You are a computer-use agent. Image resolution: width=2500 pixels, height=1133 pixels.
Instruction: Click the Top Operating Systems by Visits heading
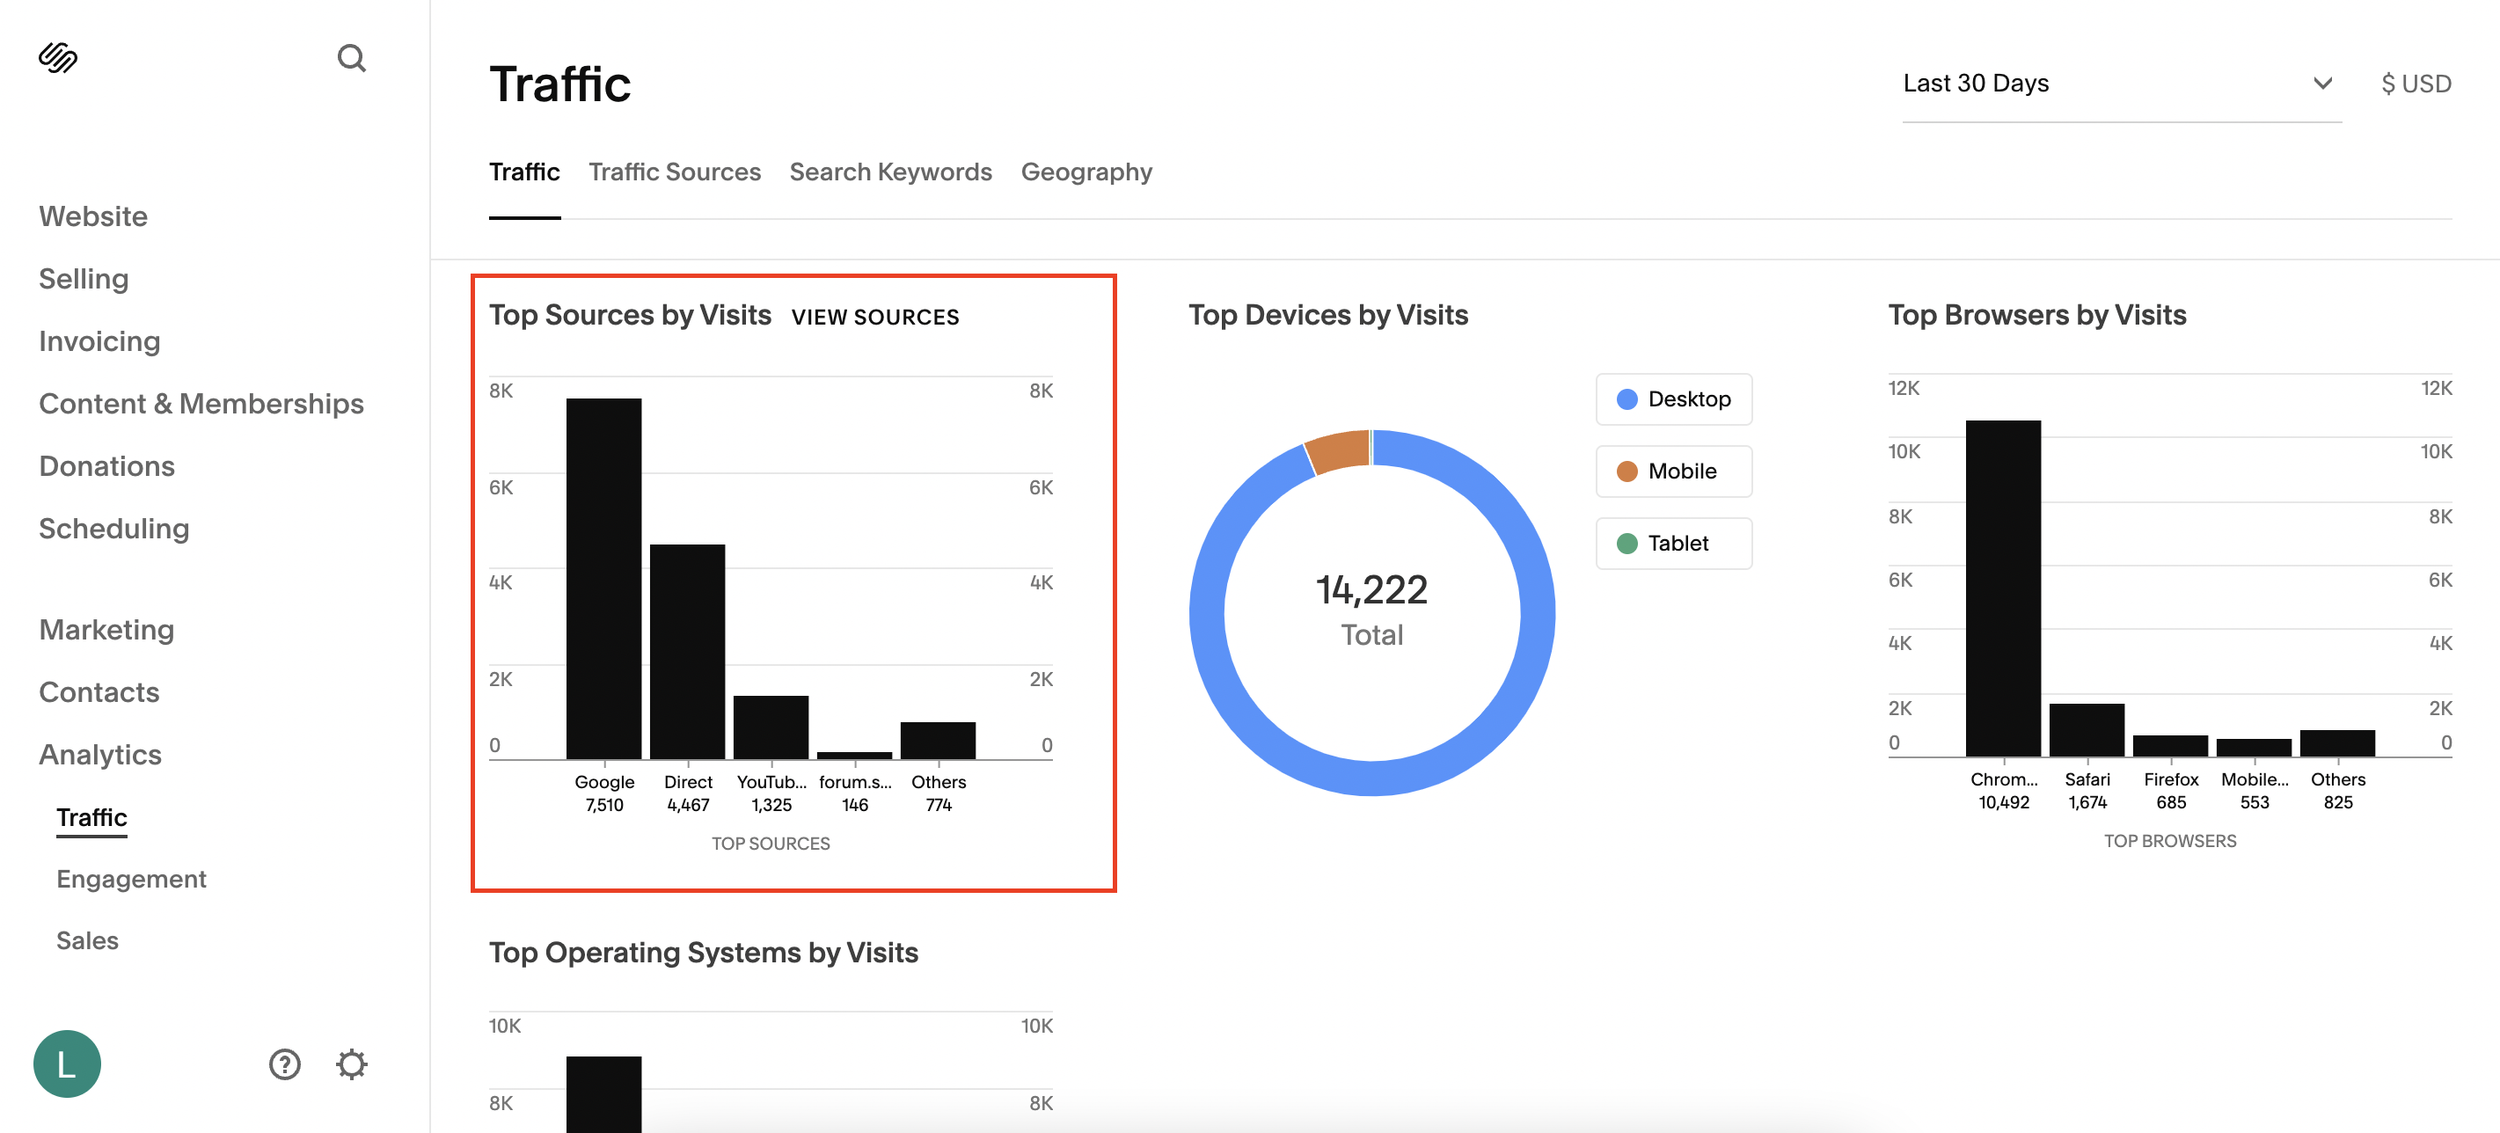pyautogui.click(x=703, y=953)
